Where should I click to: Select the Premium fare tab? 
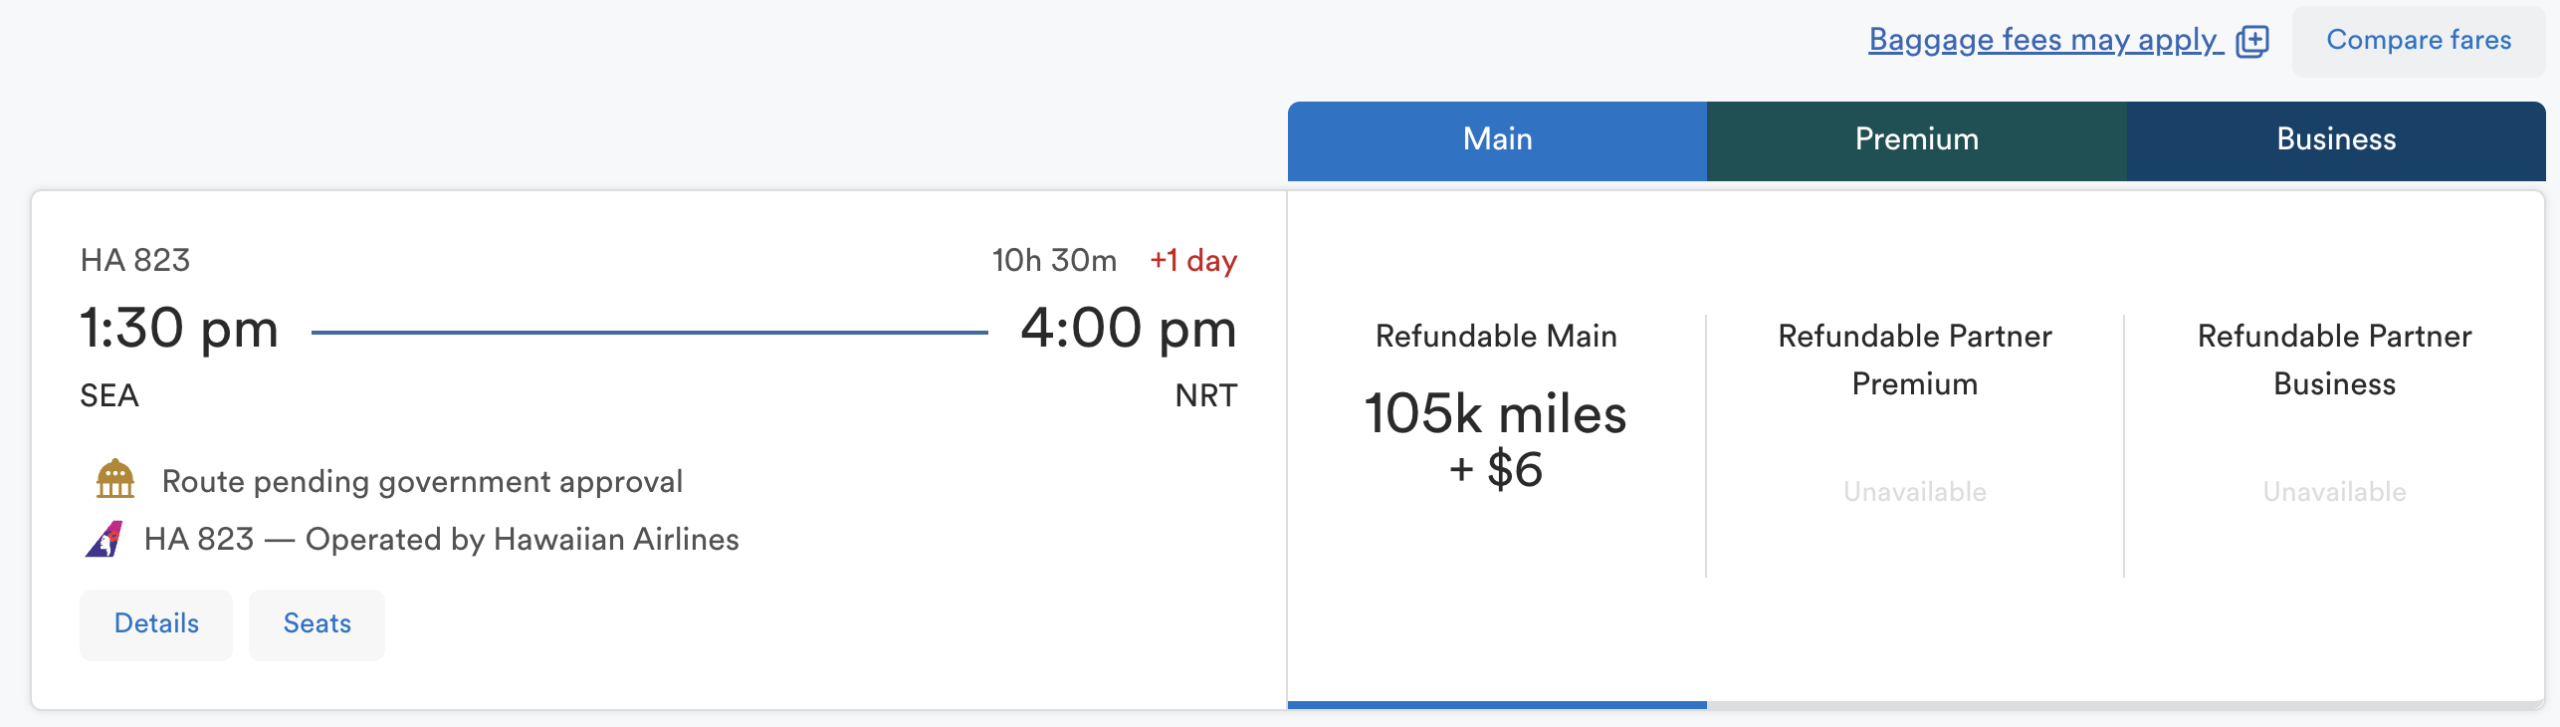point(1916,140)
